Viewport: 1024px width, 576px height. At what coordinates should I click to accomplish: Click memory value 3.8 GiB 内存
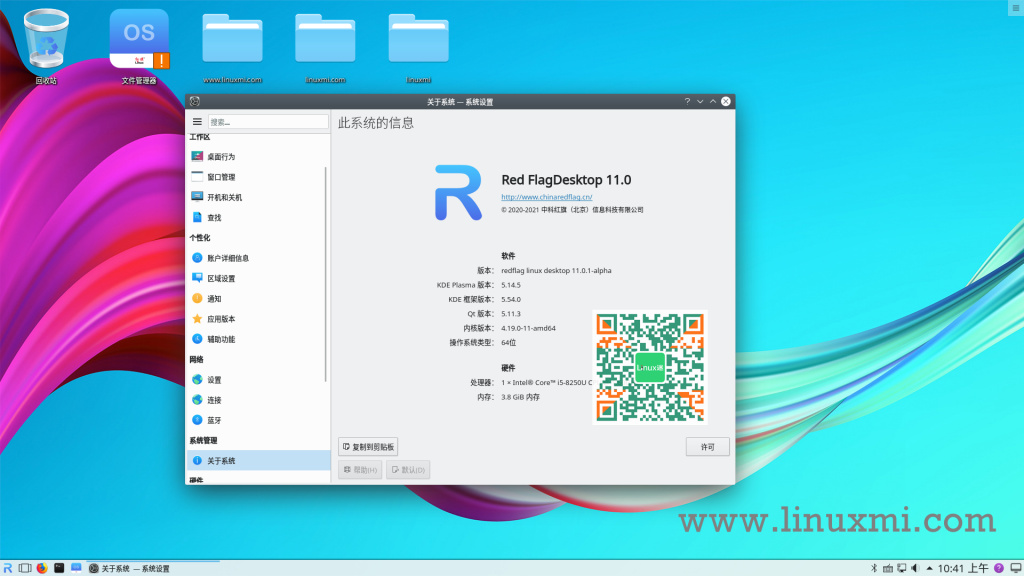(x=520, y=396)
